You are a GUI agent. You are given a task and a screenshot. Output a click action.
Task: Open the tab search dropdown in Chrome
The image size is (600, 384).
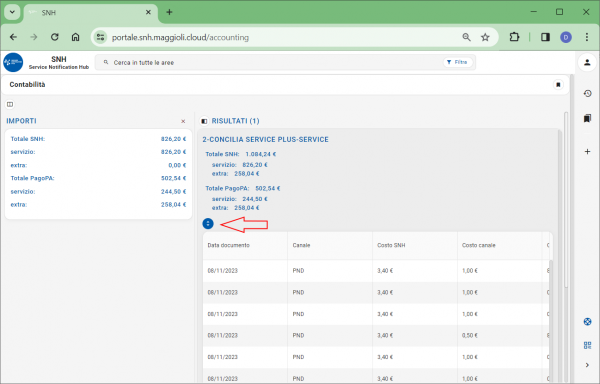12,12
